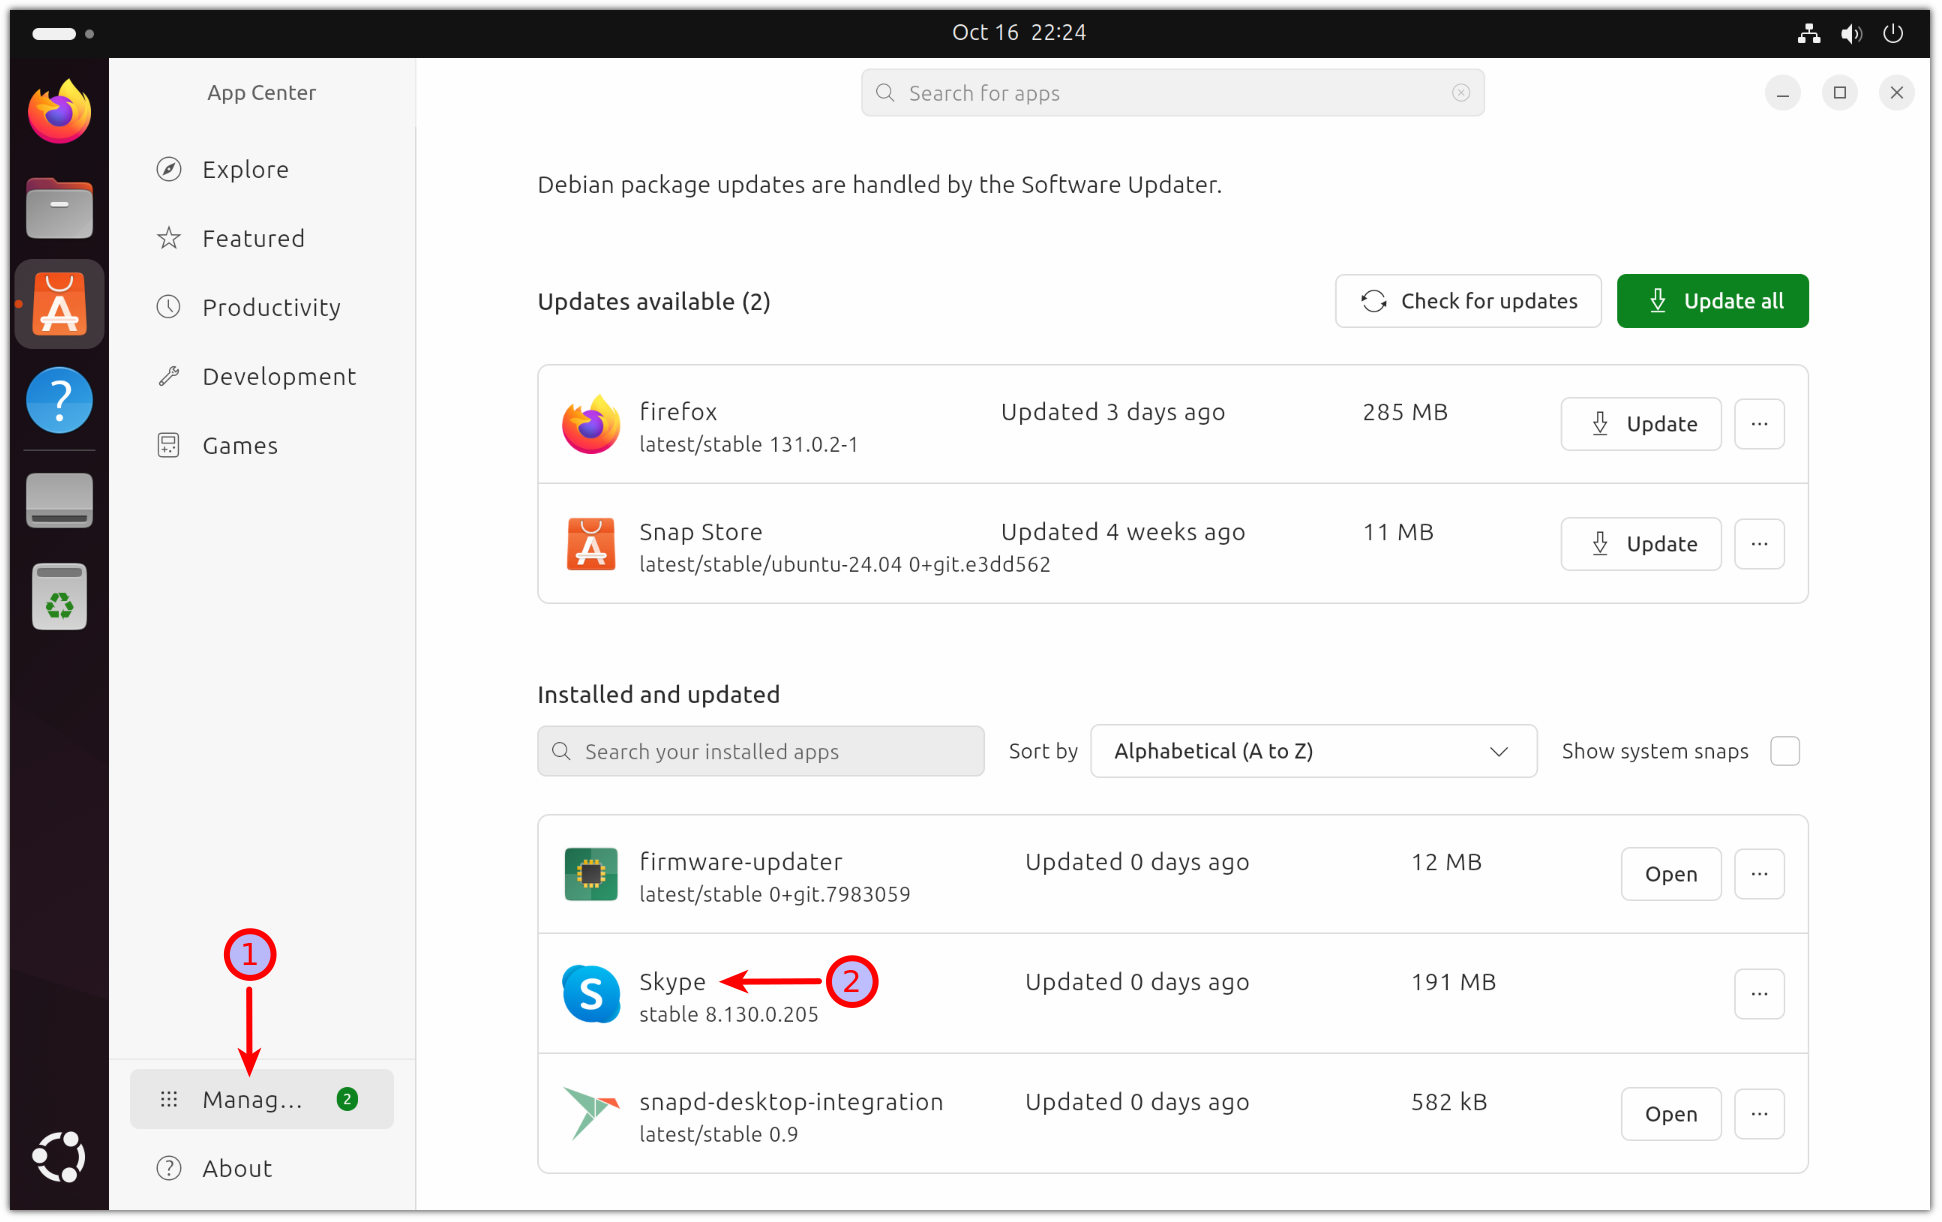This screenshot has height=1222, width=1942.
Task: Expand the Alphabetical (A to Z) sort dropdown
Action: [x=1313, y=751]
